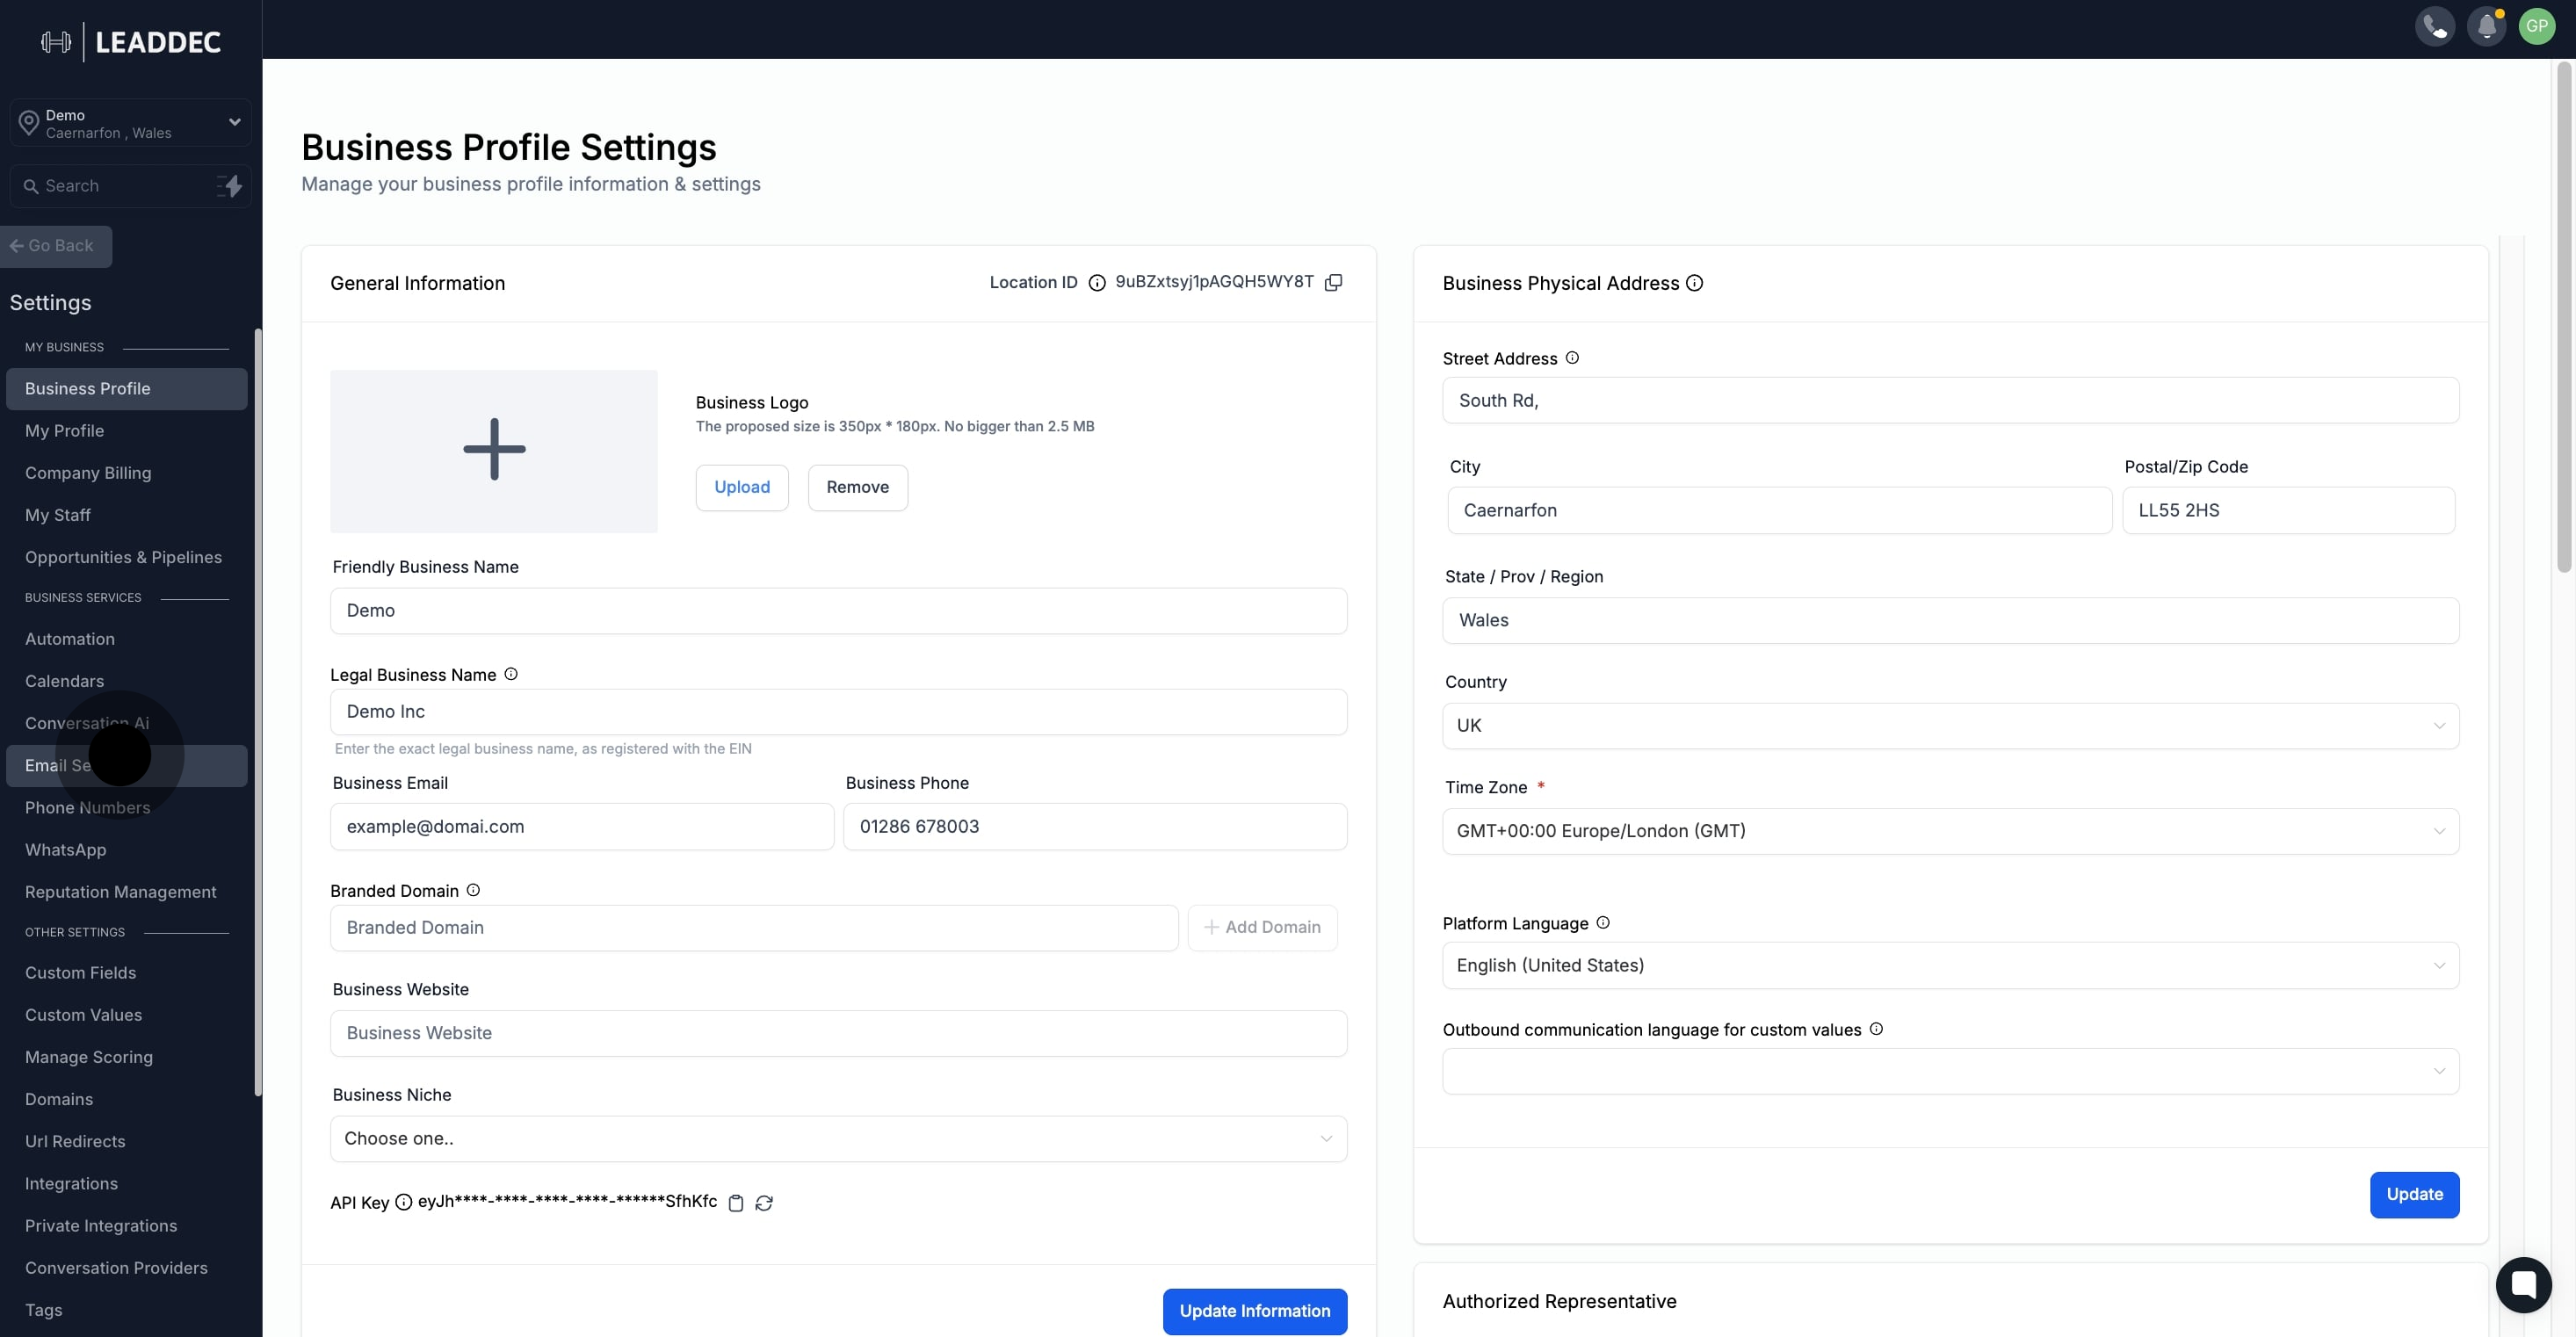2576x1337 pixels.
Task: Open the Platform Language dropdown
Action: click(x=1950, y=966)
